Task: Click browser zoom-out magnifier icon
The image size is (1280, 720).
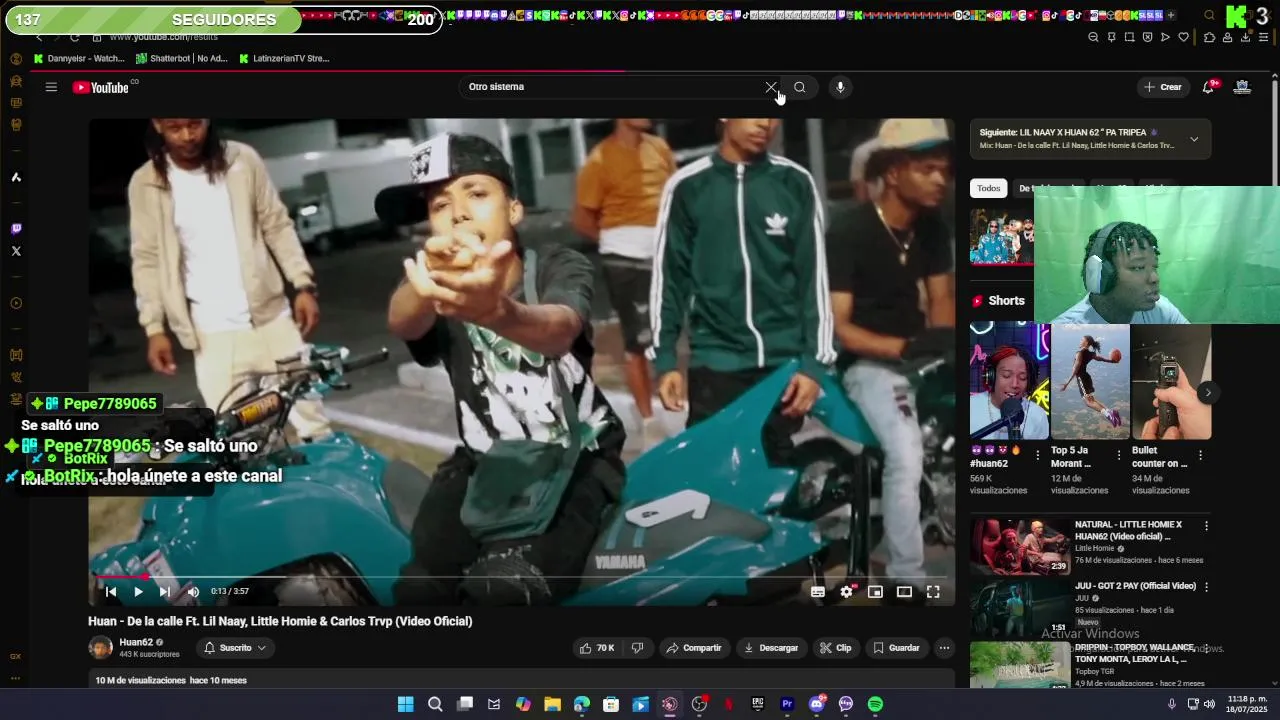Action: point(1093,37)
